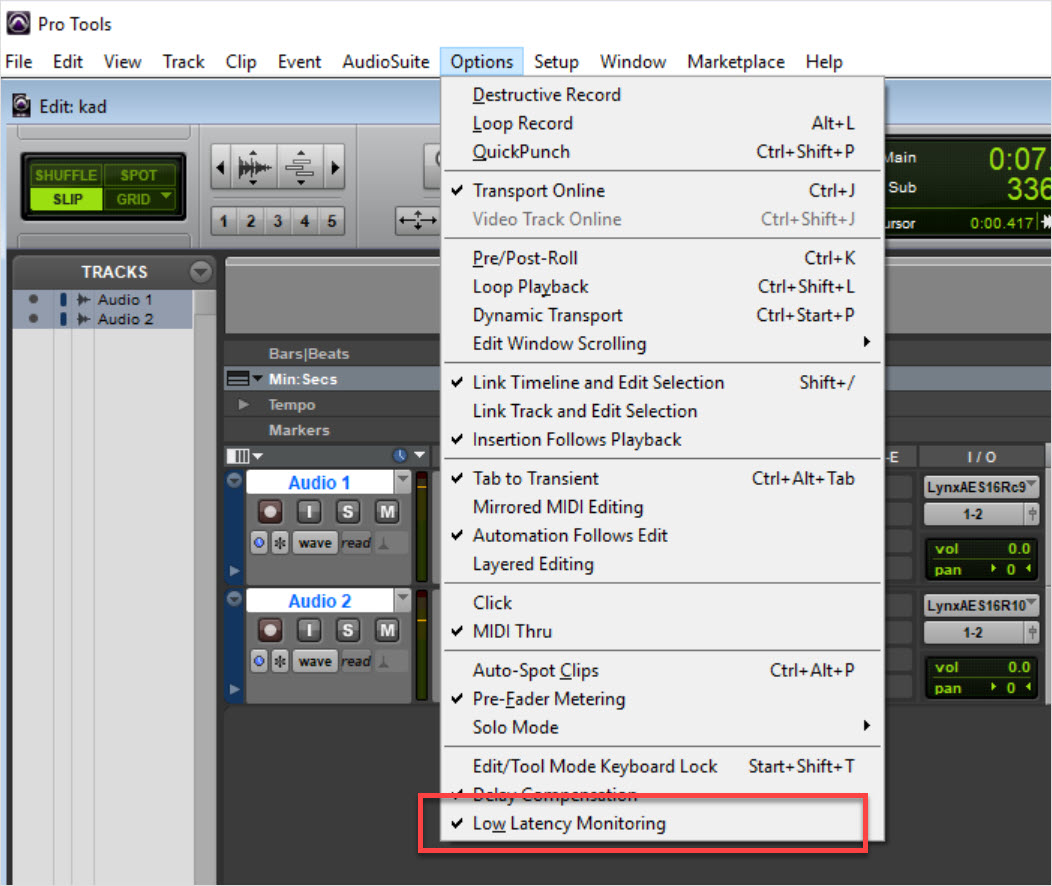Enable input monitoring on Audio 2

310,630
